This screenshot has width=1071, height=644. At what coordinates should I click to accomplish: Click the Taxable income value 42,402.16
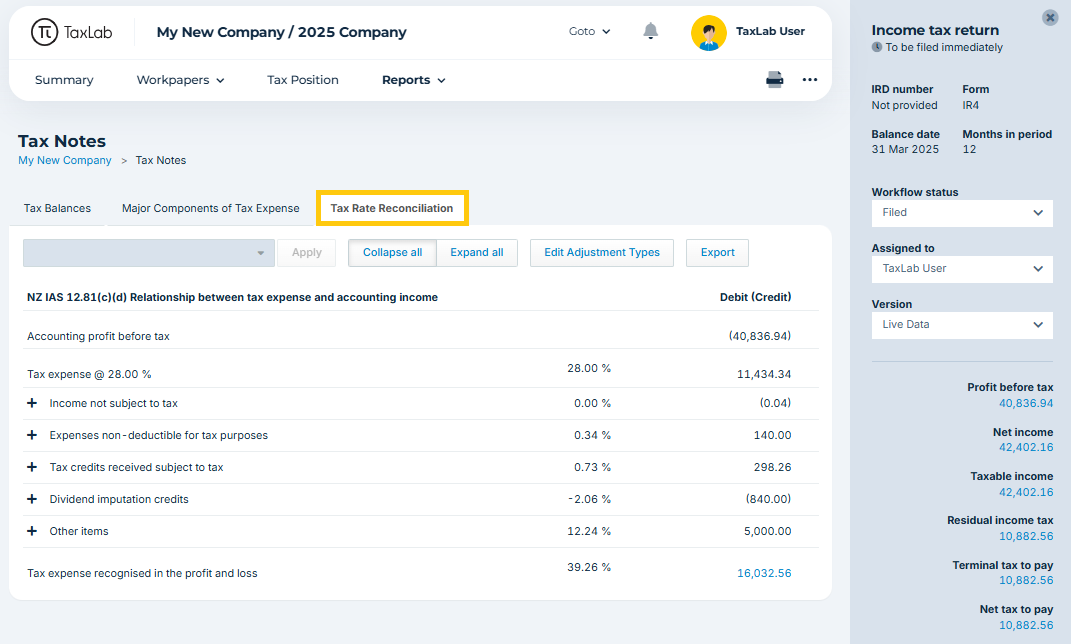click(1026, 492)
